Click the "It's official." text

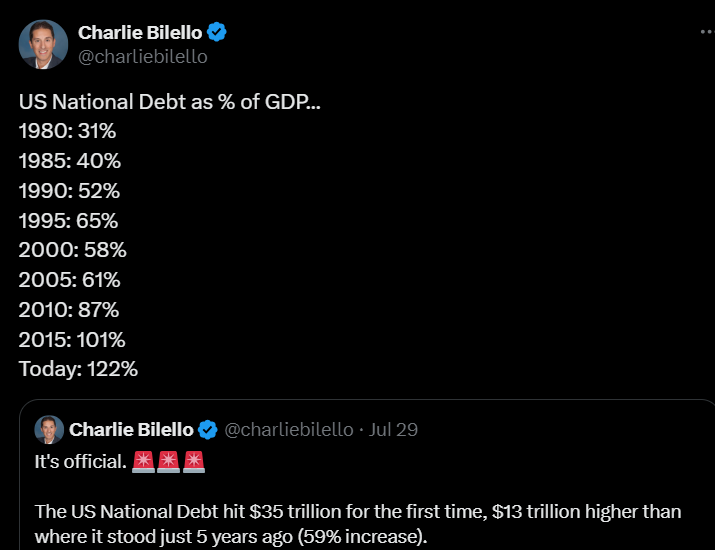point(80,463)
